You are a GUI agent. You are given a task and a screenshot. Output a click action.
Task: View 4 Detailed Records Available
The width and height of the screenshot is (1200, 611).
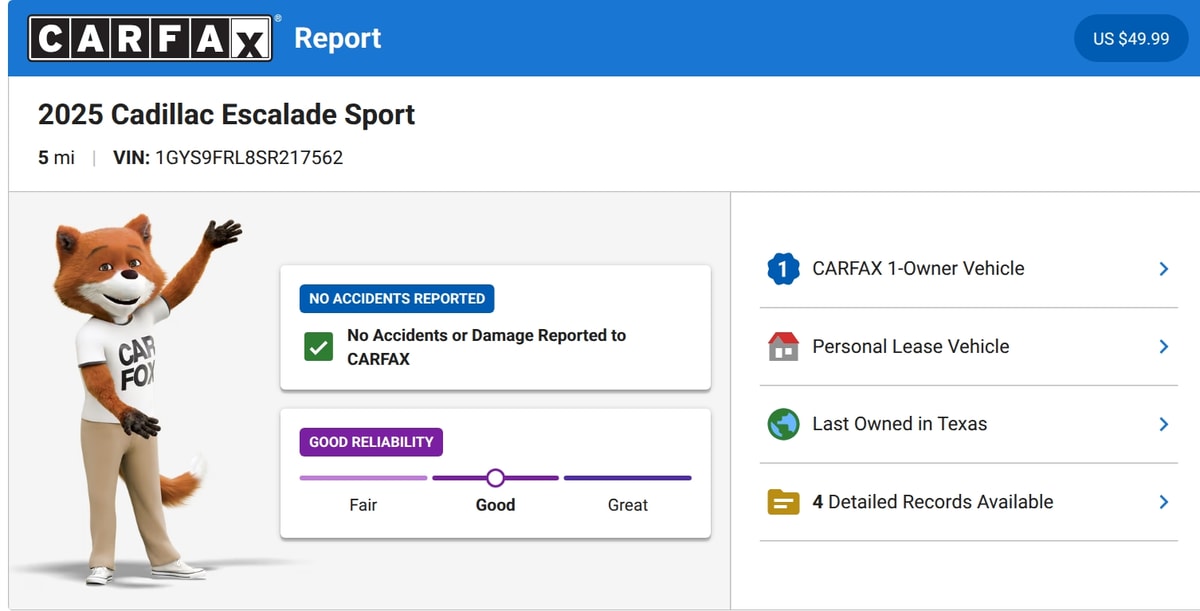(969, 502)
